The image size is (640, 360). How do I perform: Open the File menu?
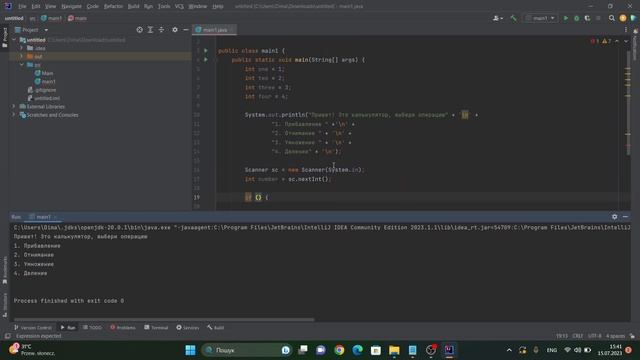tap(22, 6)
